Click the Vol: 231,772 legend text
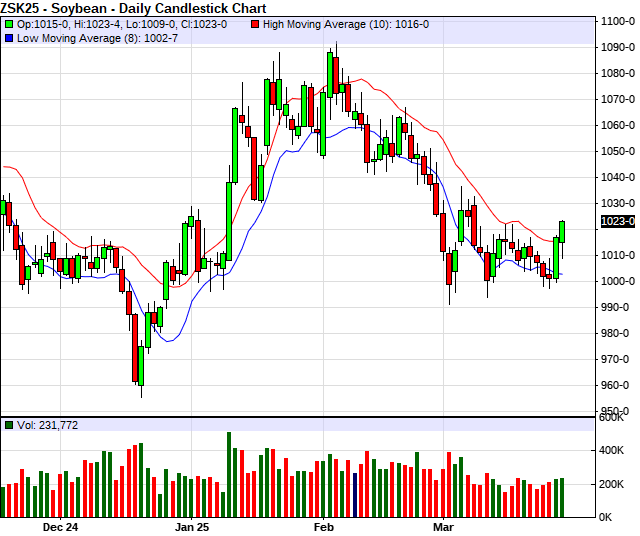 coord(47,426)
